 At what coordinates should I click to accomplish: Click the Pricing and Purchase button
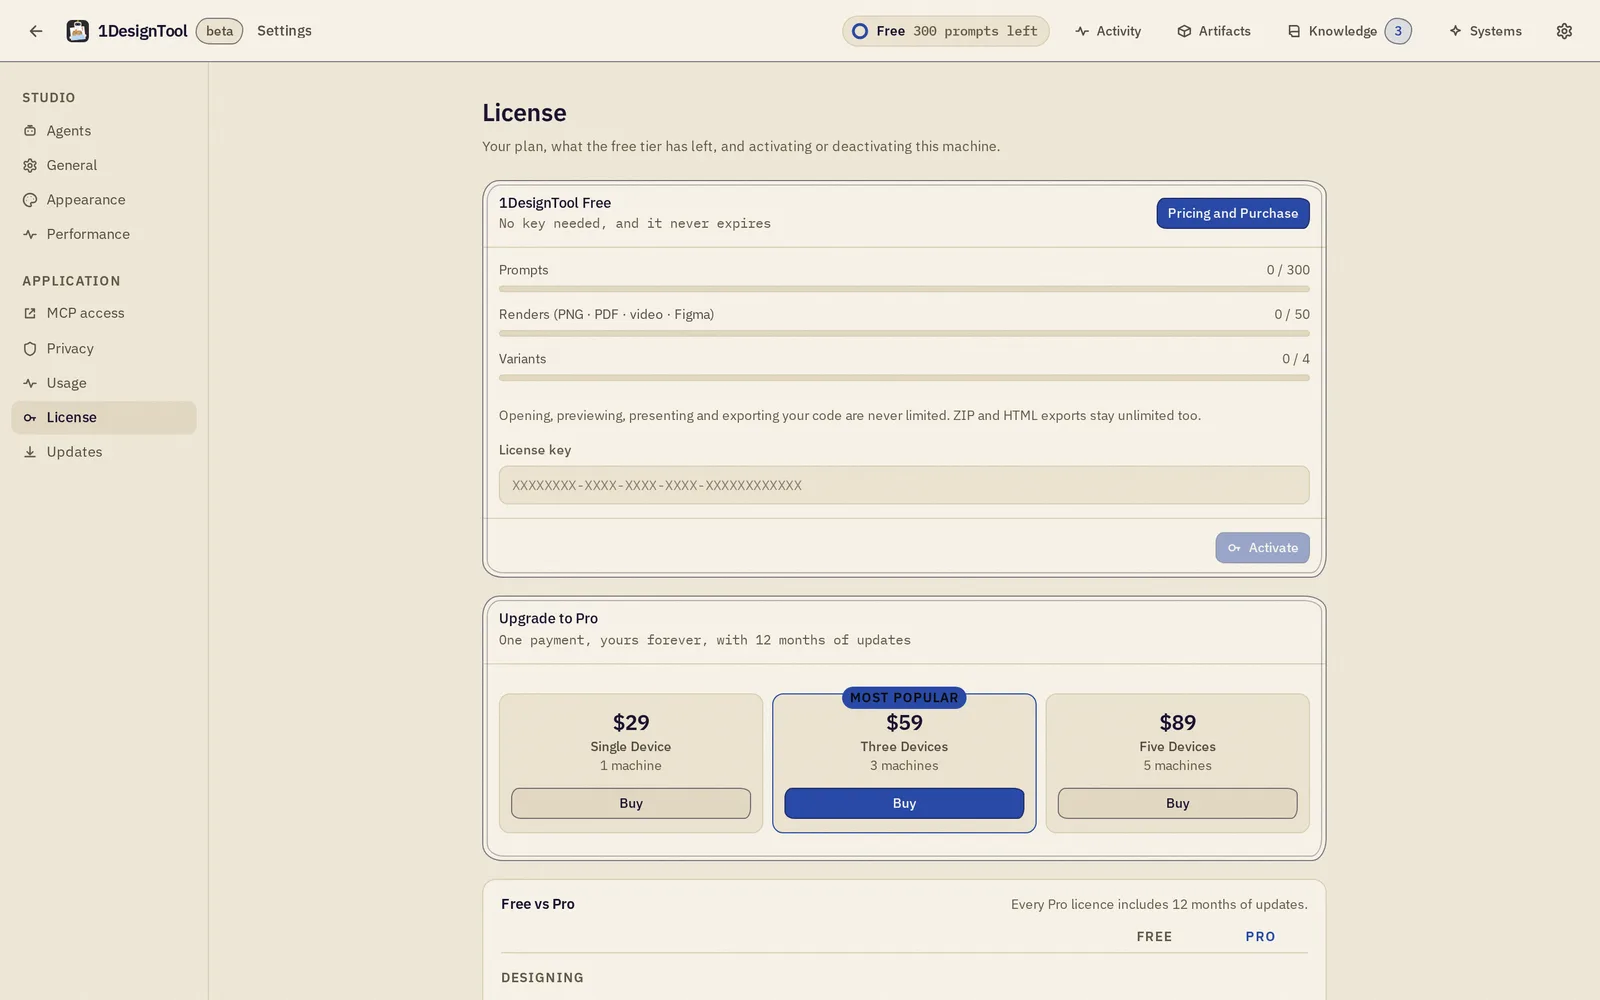(1233, 213)
